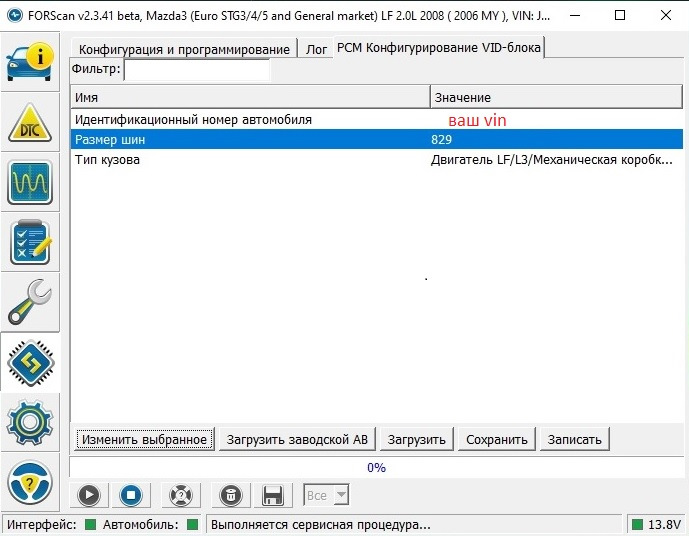Screen dimensions: 689x536
Task: Click the Записать button
Action: click(574, 439)
